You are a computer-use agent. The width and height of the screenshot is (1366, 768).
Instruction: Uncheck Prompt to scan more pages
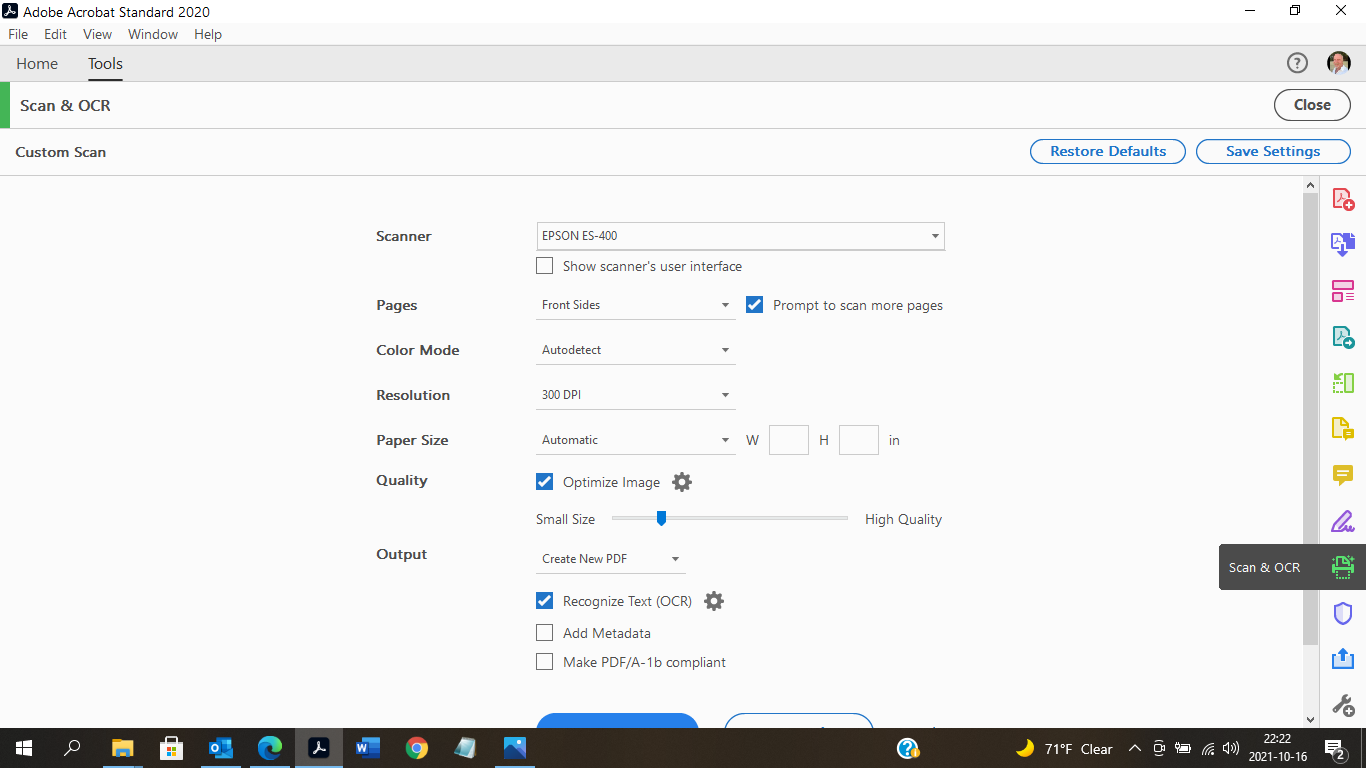[x=754, y=304]
